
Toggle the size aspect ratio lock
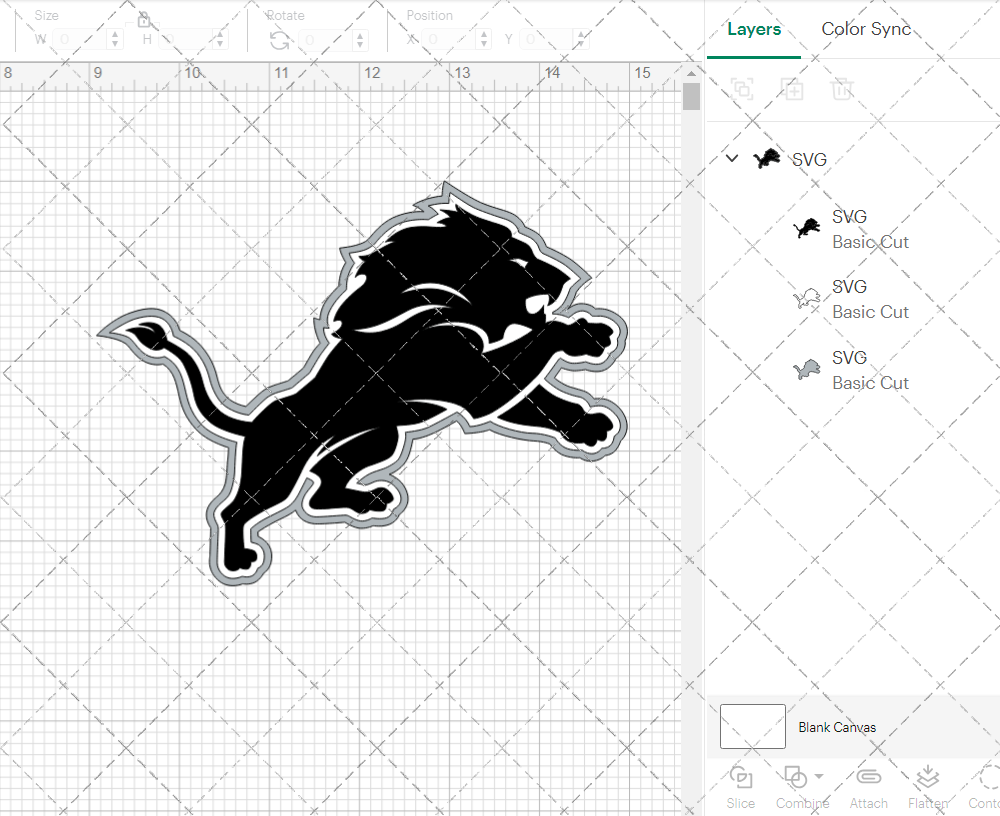[x=144, y=20]
